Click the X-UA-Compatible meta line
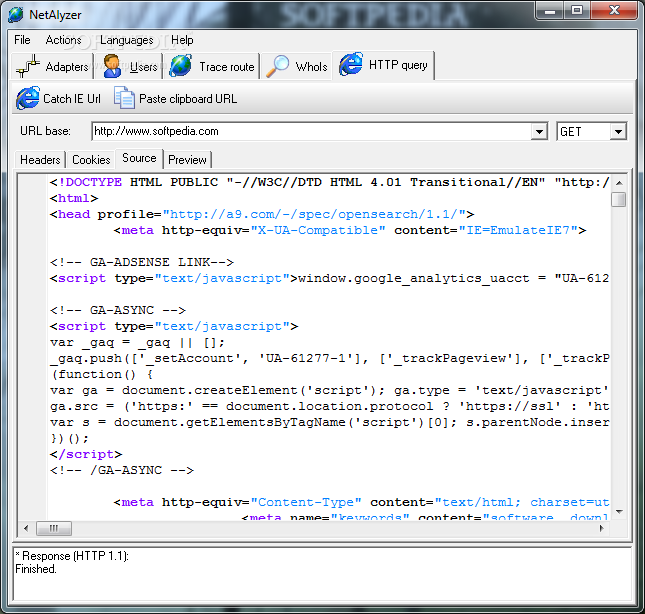 tap(350, 230)
